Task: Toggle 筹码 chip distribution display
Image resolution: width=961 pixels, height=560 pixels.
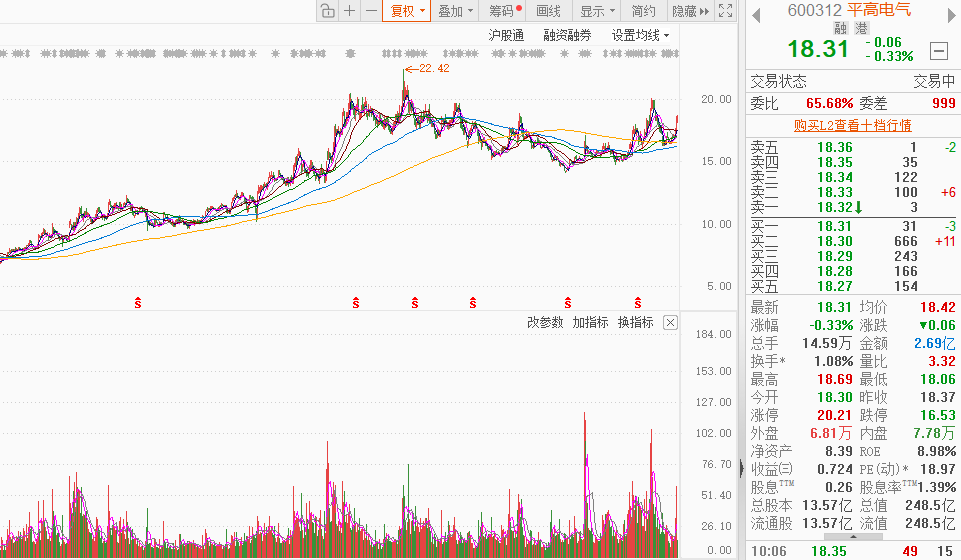Action: tap(505, 11)
